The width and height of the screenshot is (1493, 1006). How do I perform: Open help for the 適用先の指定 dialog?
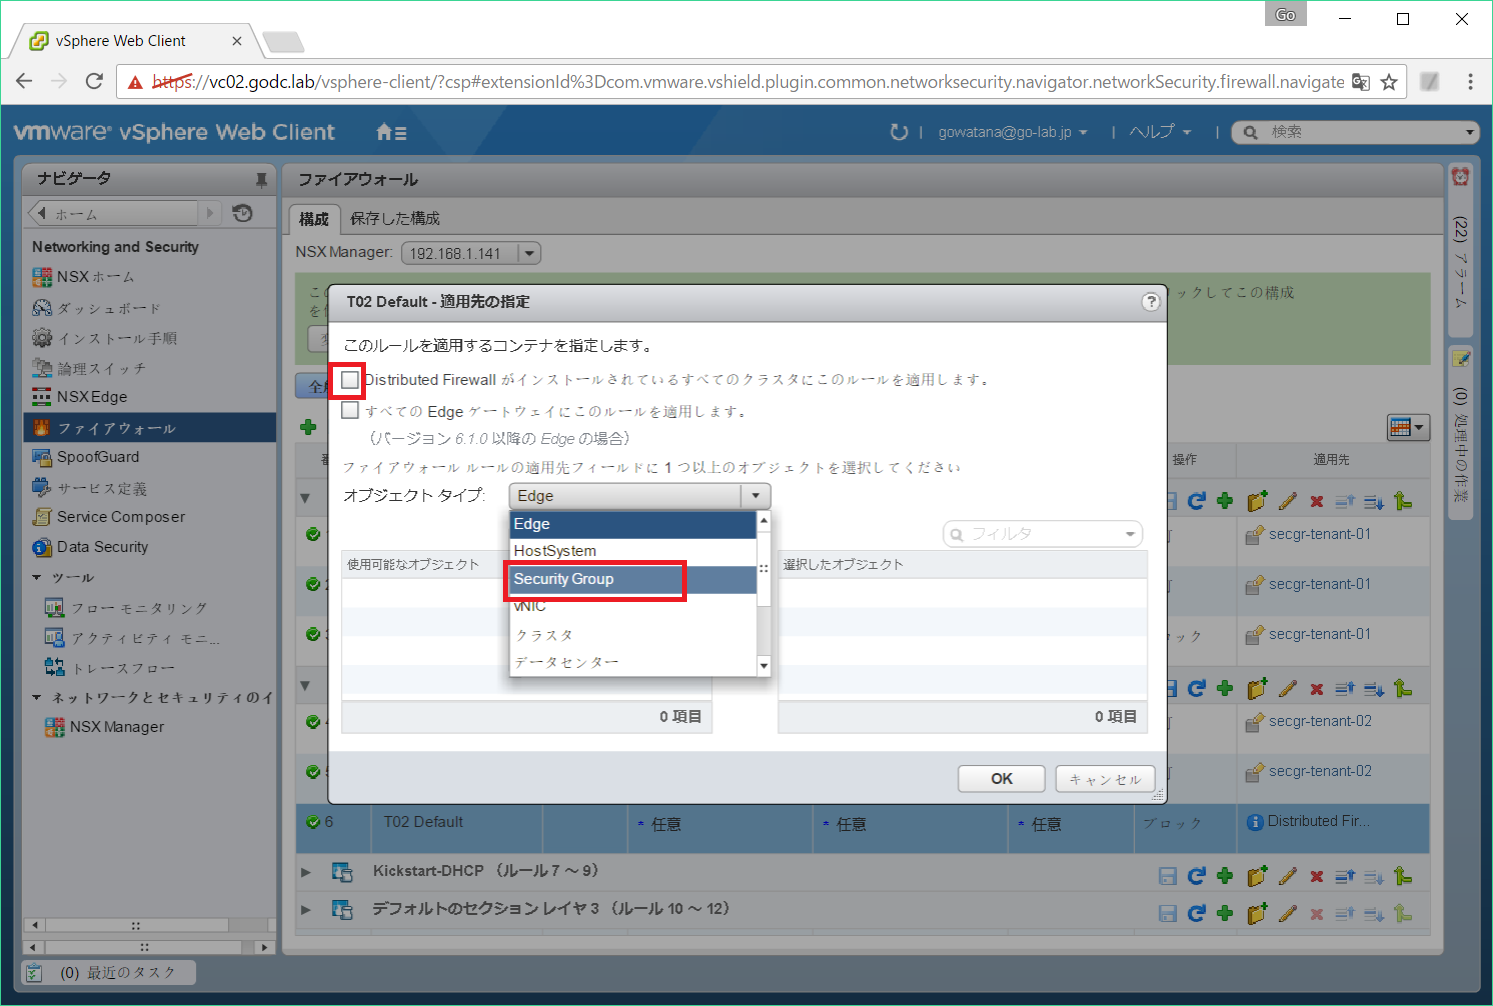coord(1151,302)
